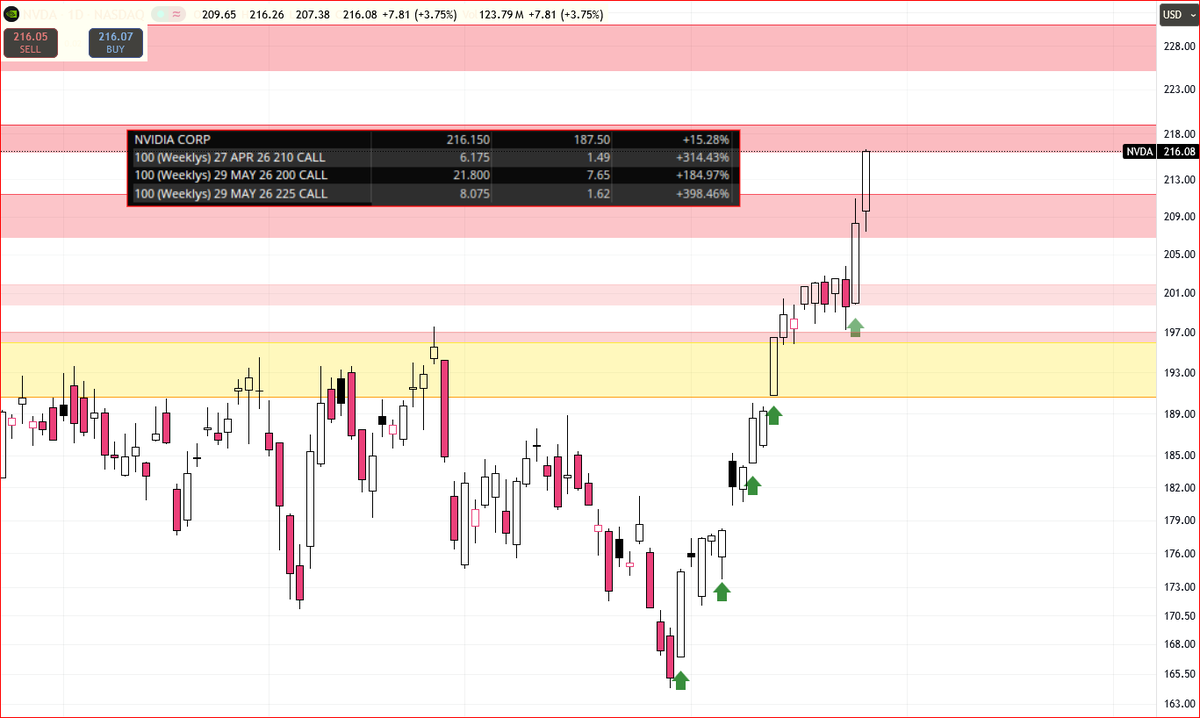
Task: Click the +398.46% table cell
Action: pos(702,194)
